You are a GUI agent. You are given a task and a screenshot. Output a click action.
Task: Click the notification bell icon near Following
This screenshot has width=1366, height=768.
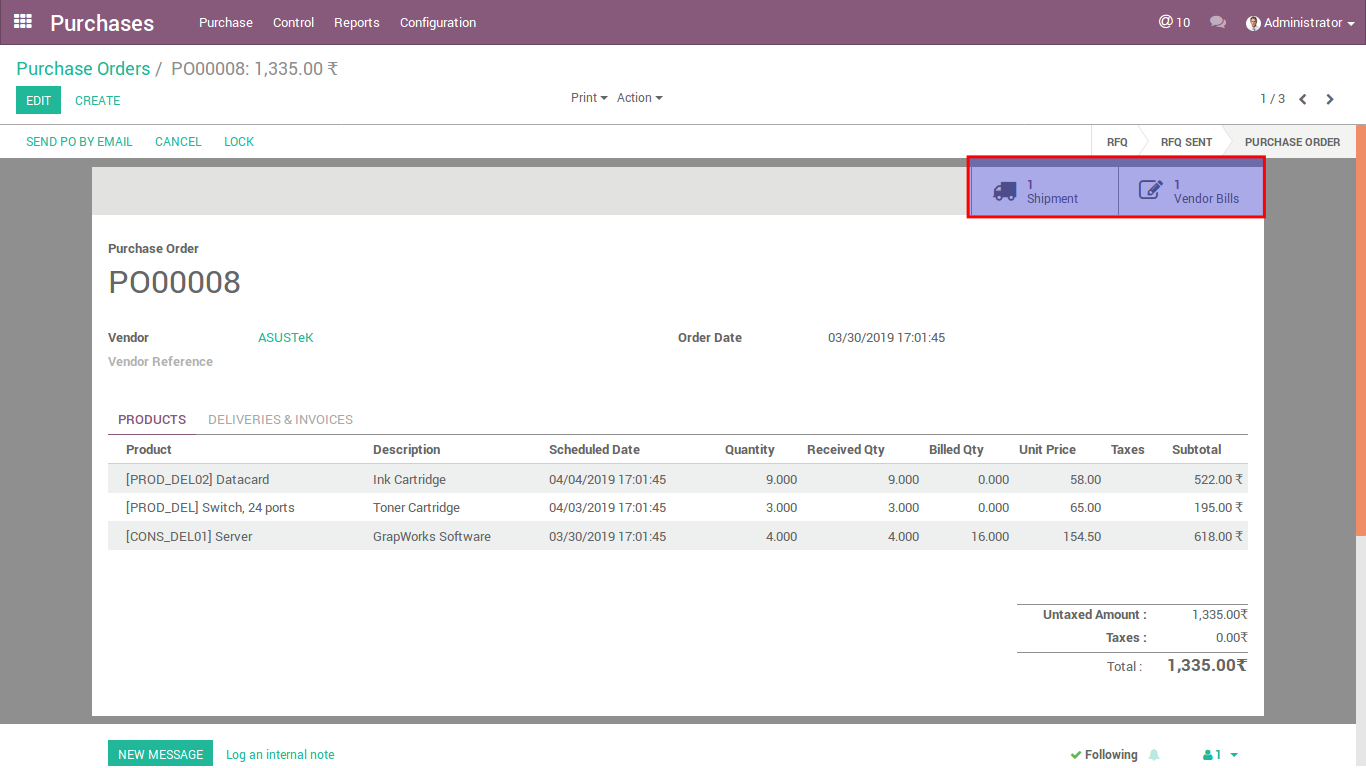pyautogui.click(x=1154, y=755)
